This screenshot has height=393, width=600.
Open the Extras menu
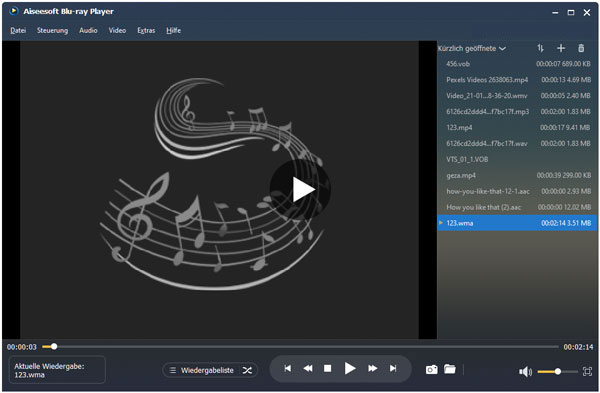(146, 30)
